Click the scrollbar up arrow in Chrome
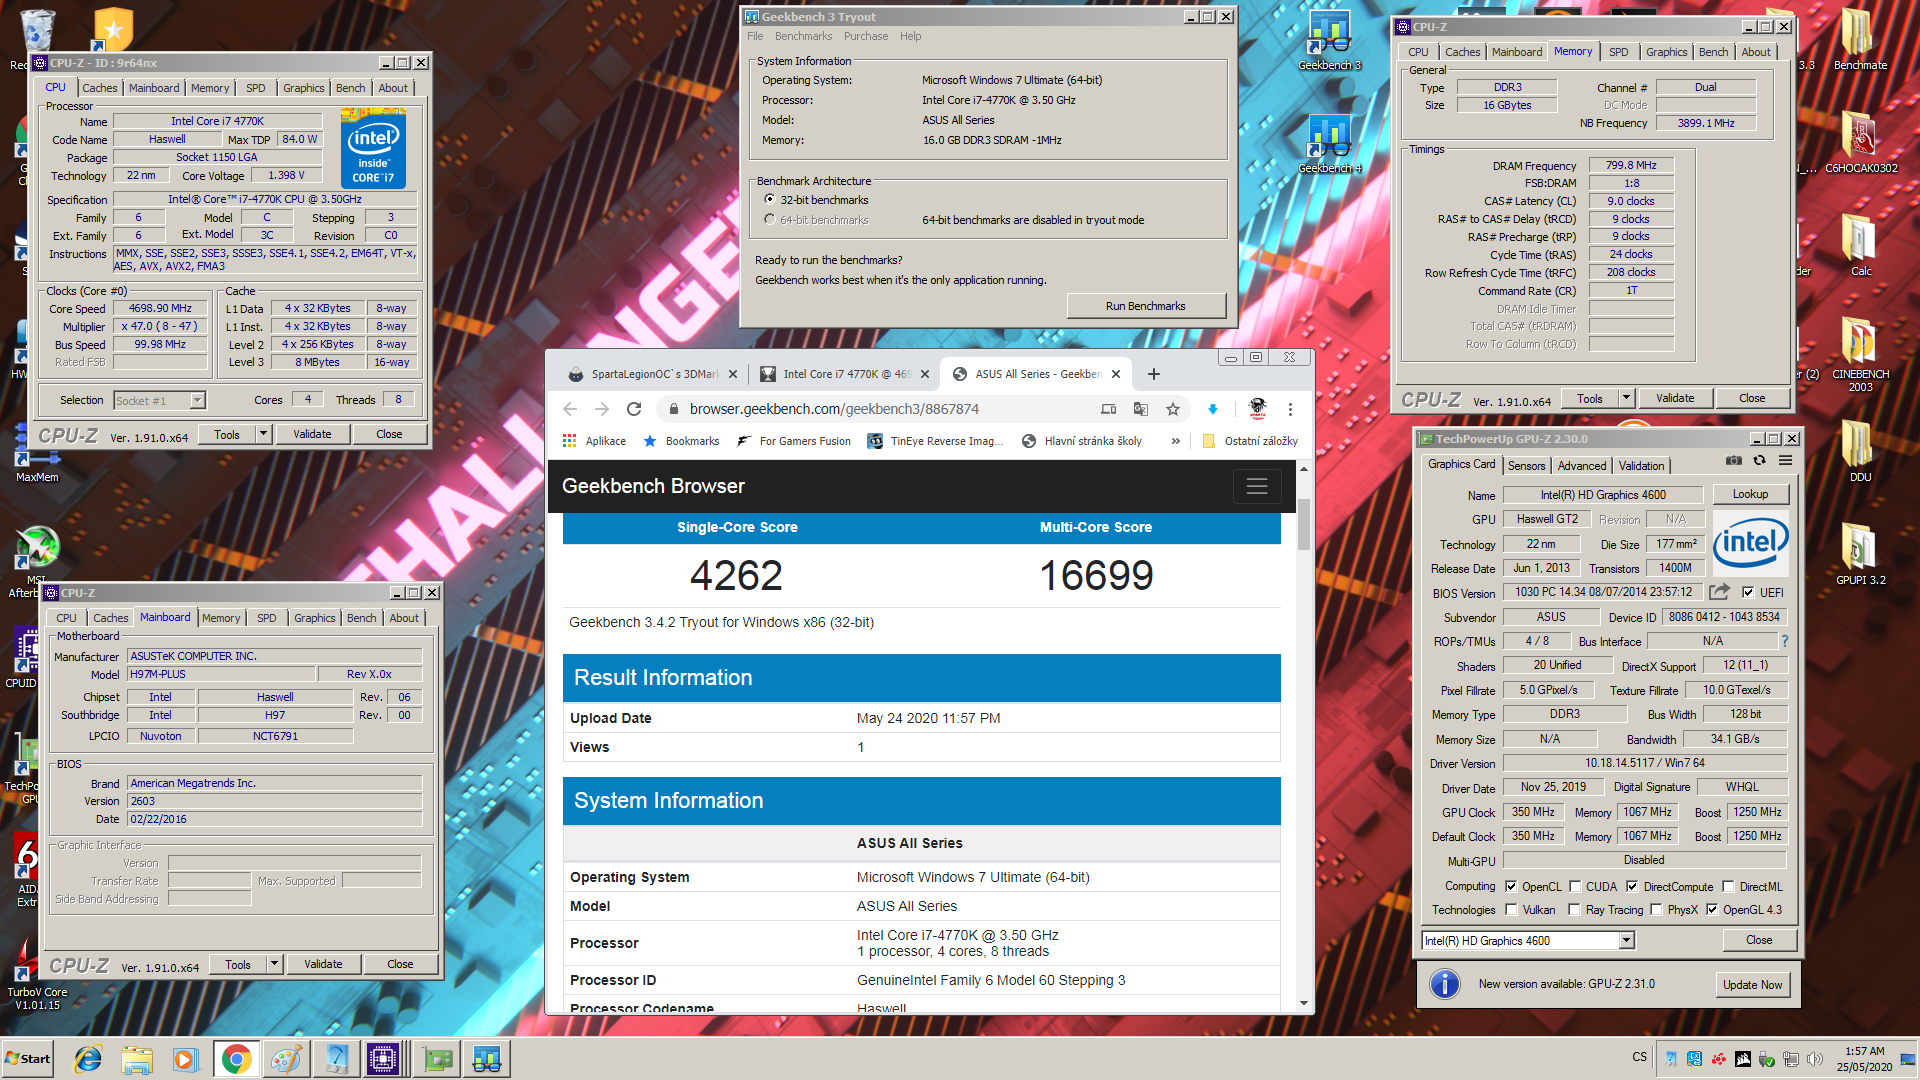Screen dimensions: 1920x1080 [x=1304, y=468]
